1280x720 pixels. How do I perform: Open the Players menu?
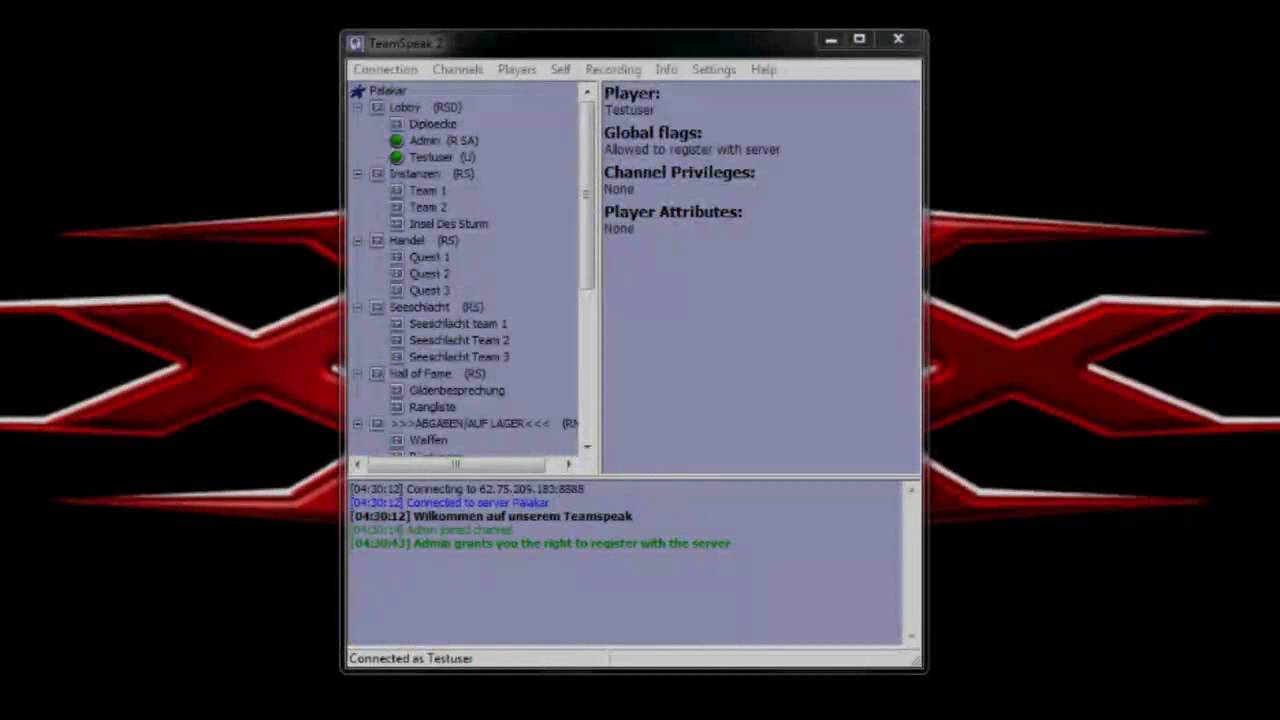tap(517, 70)
